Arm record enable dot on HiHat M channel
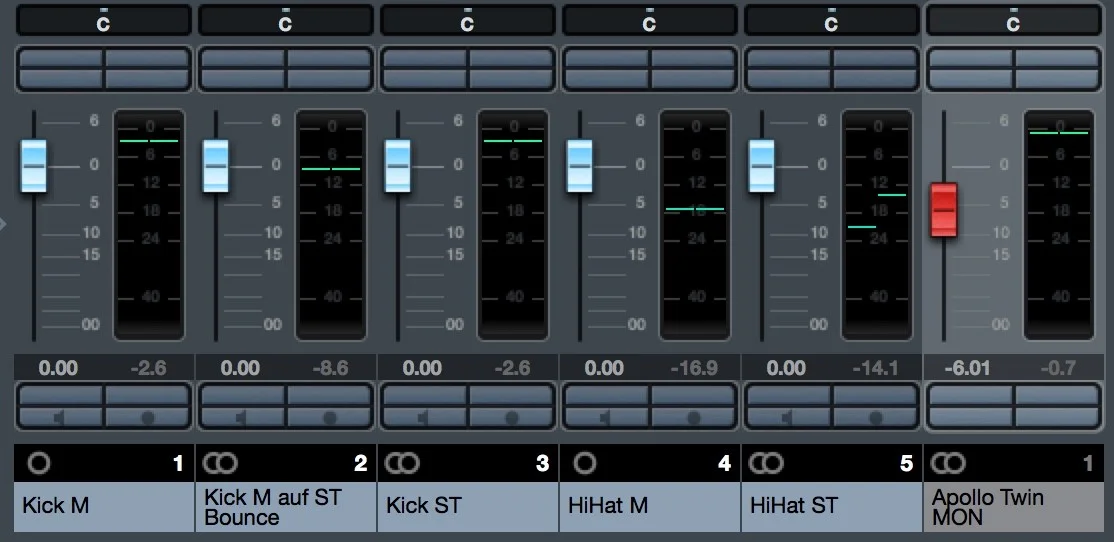 coord(693,418)
